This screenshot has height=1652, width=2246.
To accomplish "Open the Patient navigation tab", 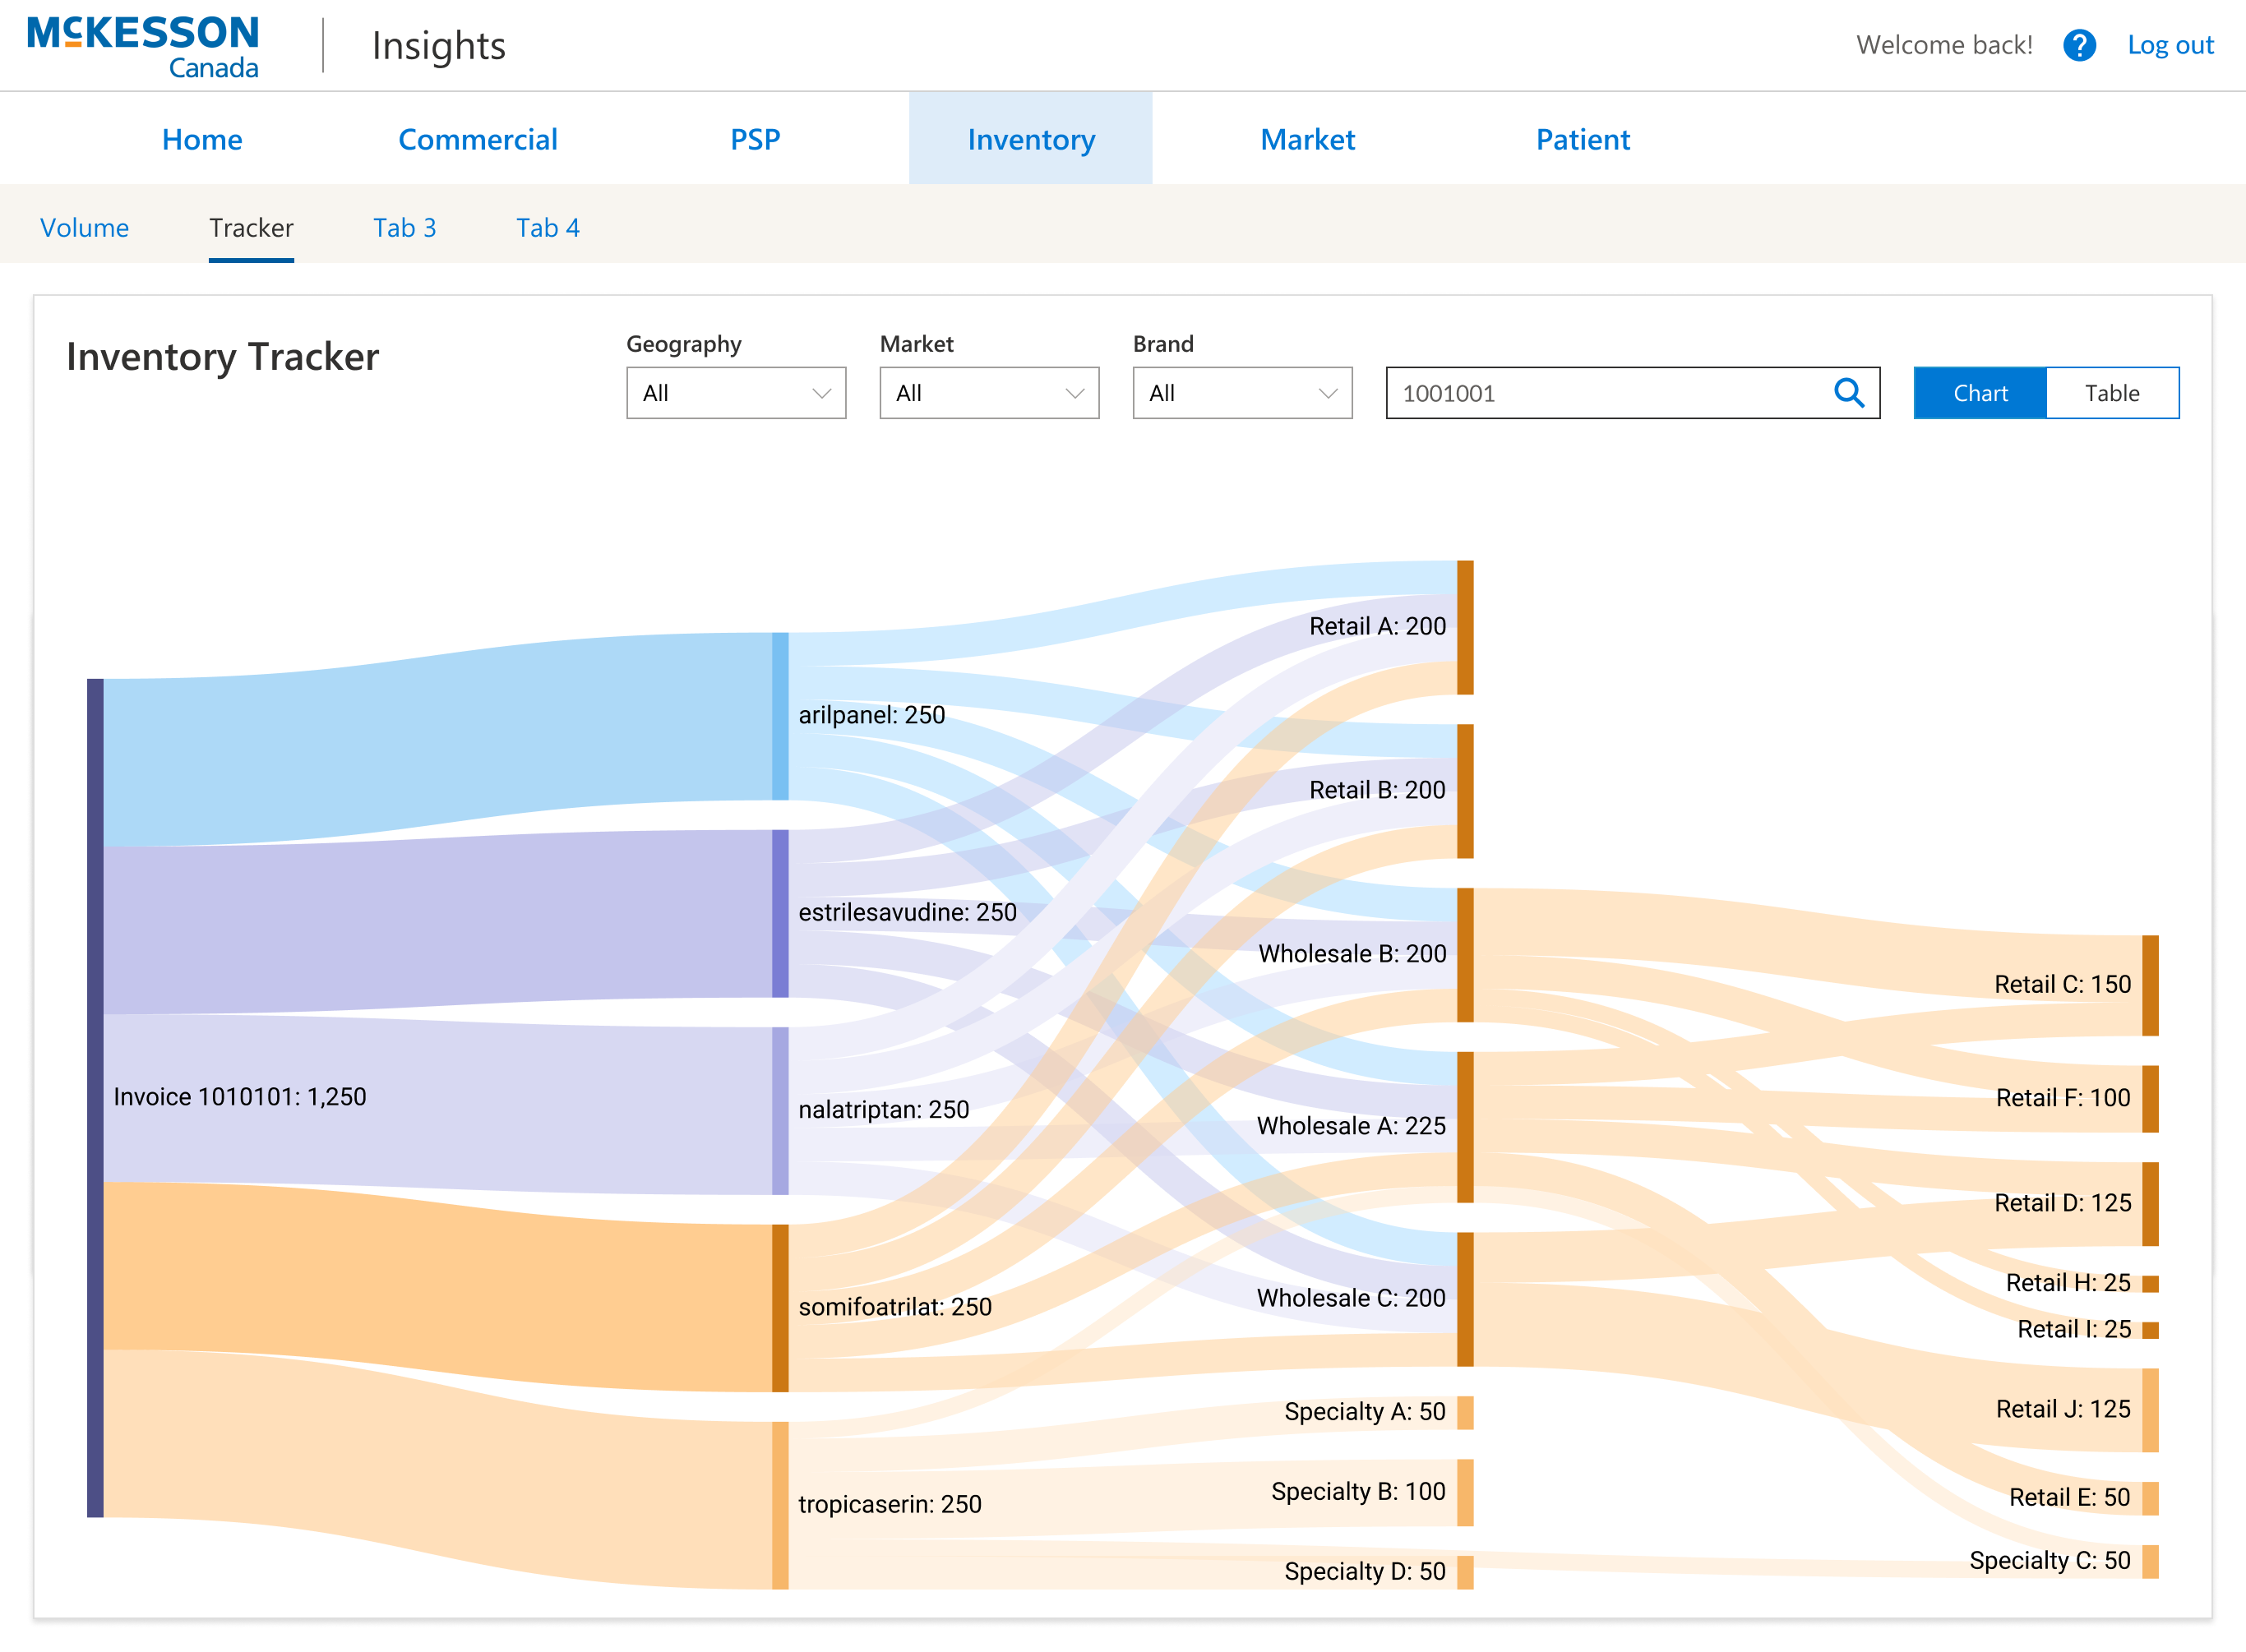I will click(1582, 139).
